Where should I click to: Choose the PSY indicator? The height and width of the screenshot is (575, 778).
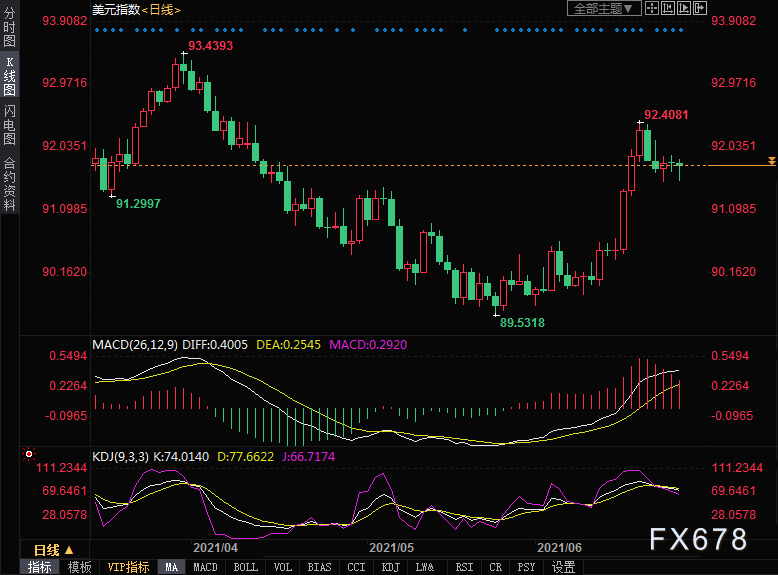526,567
